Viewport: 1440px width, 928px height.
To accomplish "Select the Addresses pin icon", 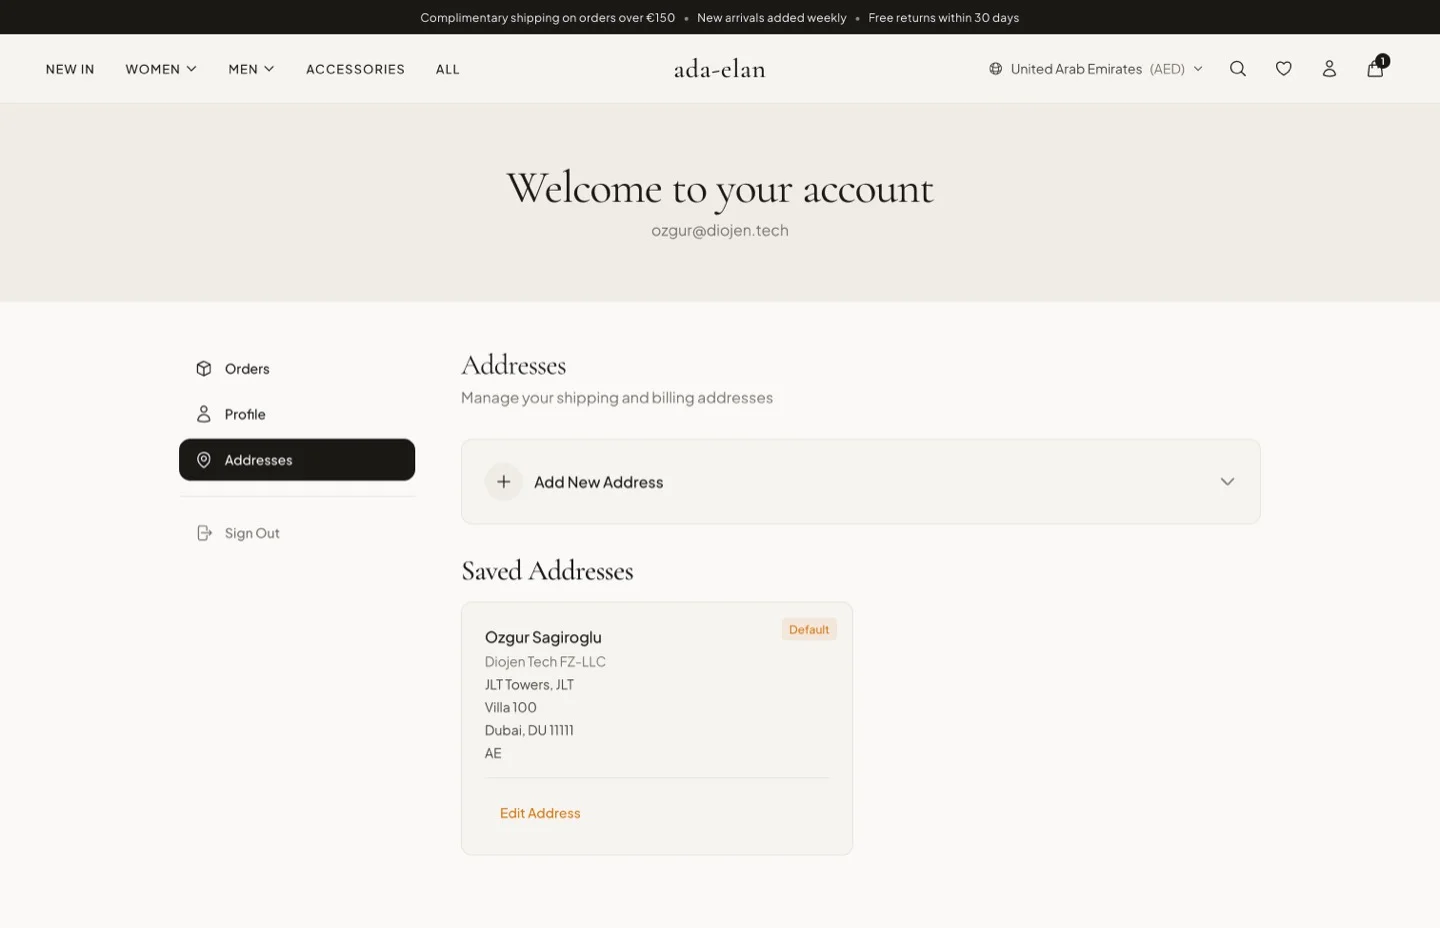I will 203,459.
